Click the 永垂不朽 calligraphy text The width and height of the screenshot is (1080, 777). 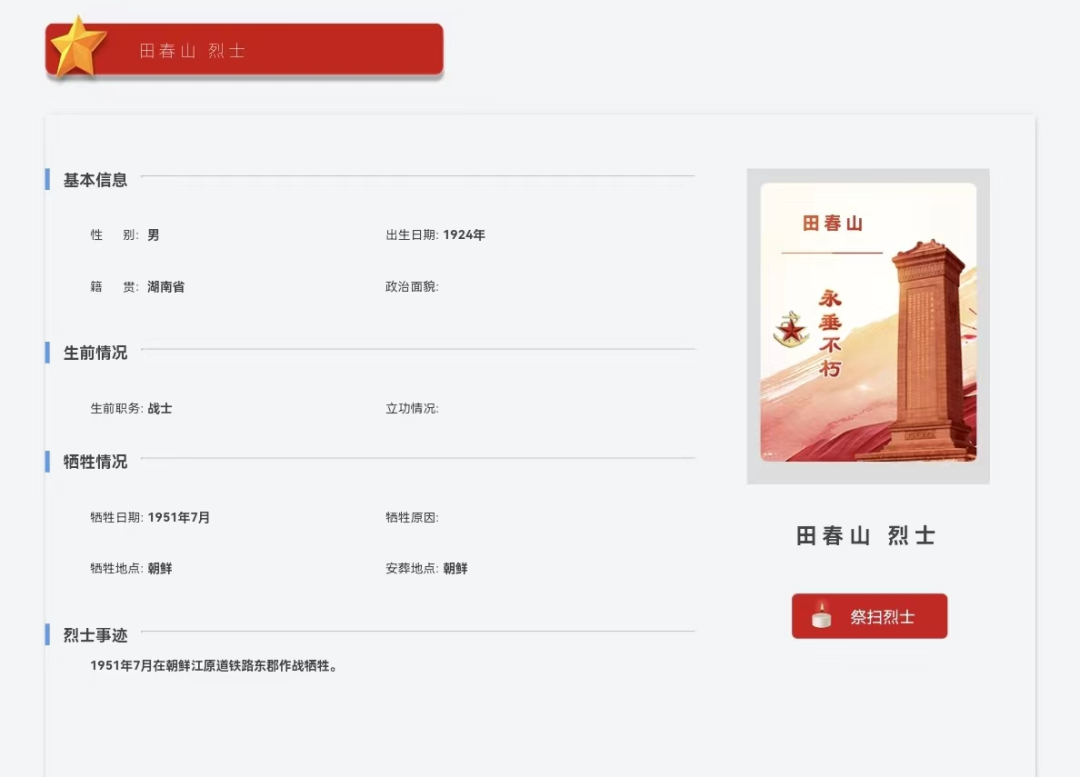[830, 333]
